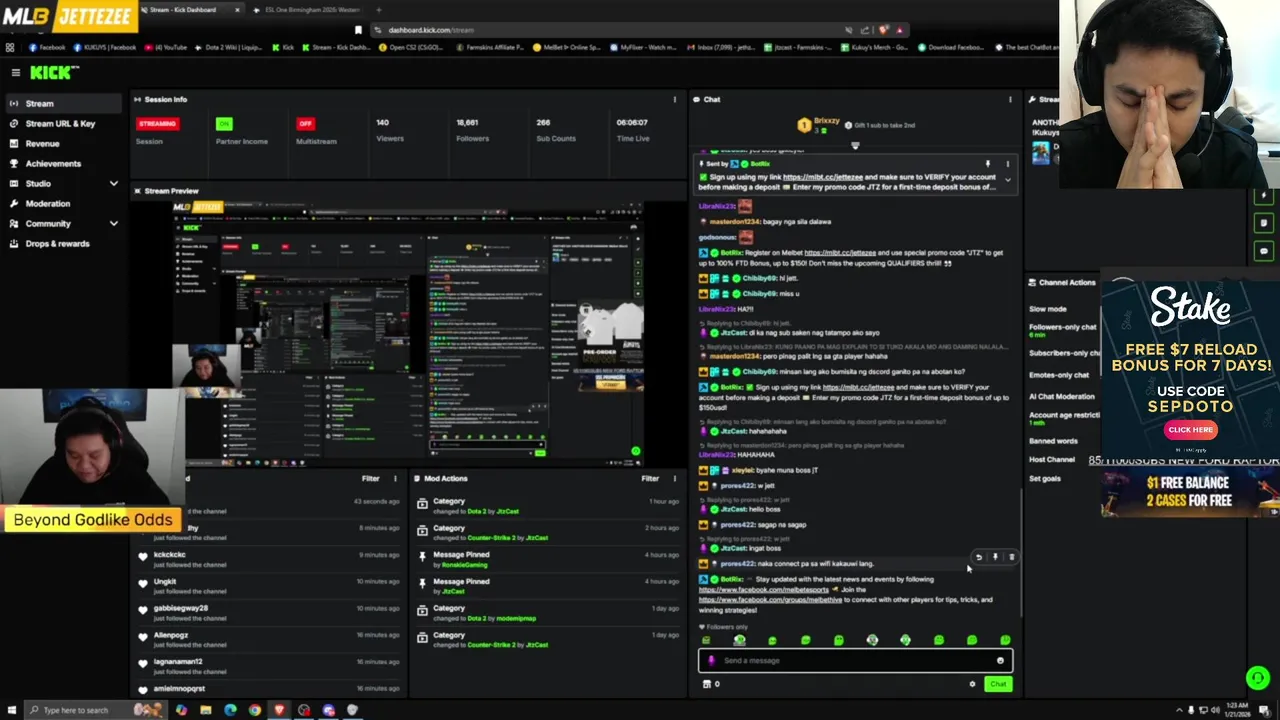Open the Kick hamburger menu
This screenshot has height=720, width=1280.
[x=16, y=72]
